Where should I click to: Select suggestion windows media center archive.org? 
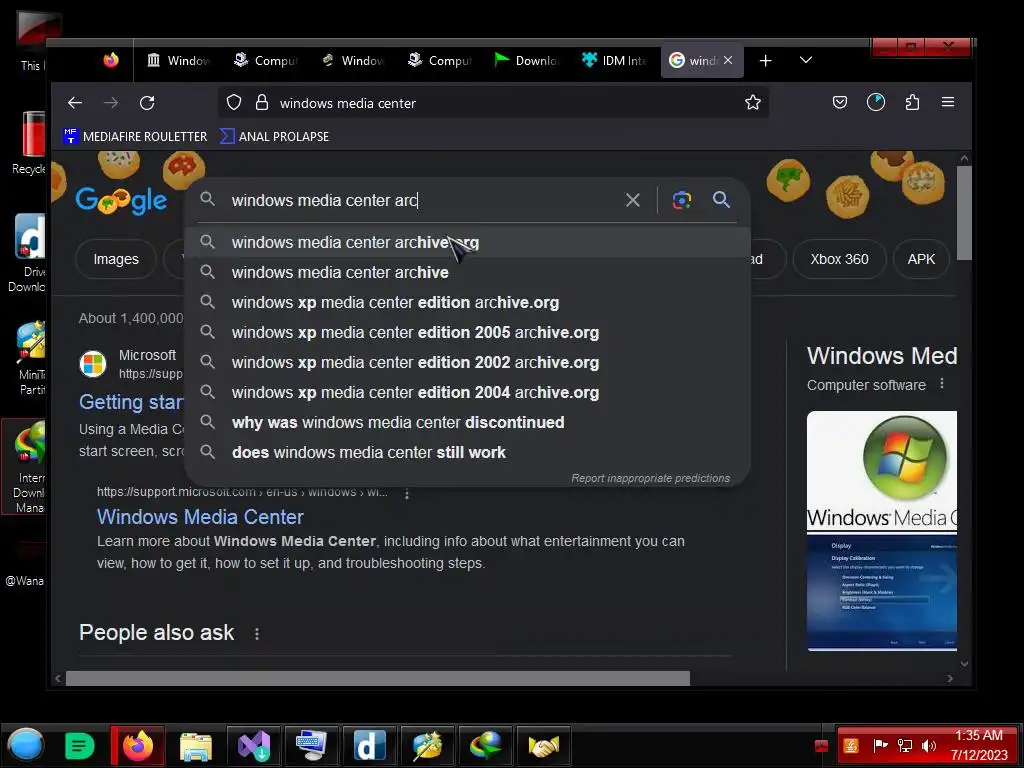click(x=468, y=242)
